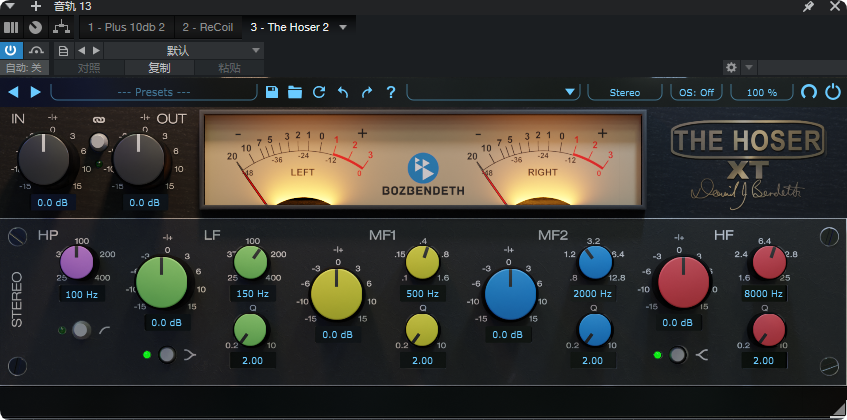Click the IN 0.0 dB value field
Image resolution: width=847 pixels, height=420 pixels.
point(52,203)
